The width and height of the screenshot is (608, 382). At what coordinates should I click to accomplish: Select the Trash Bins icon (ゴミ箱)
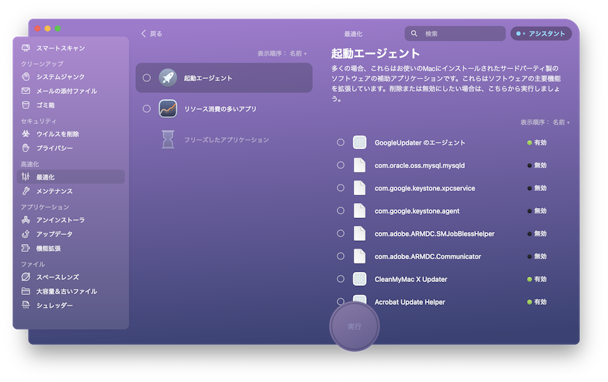click(26, 105)
